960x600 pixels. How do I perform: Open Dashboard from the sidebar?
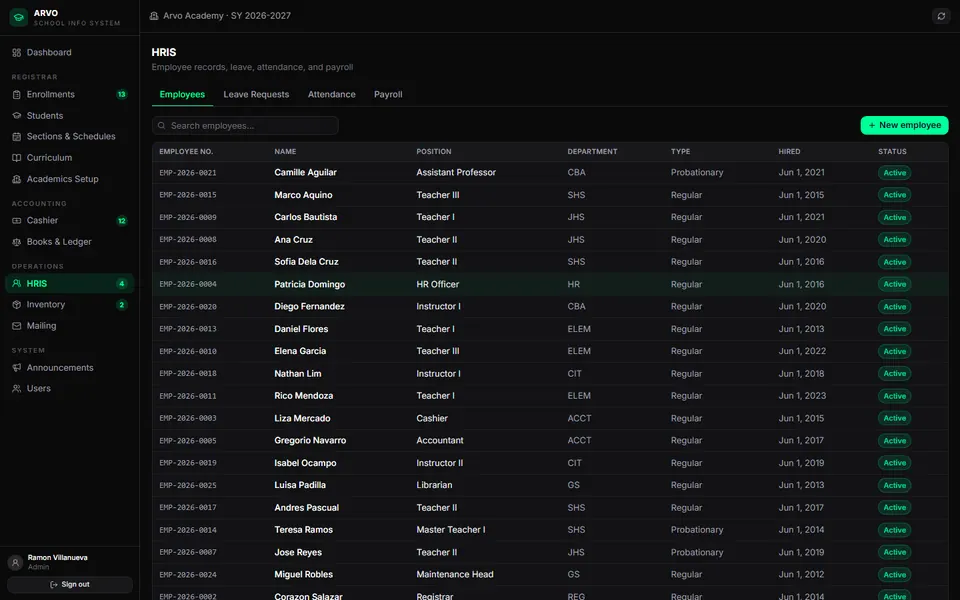click(69, 53)
